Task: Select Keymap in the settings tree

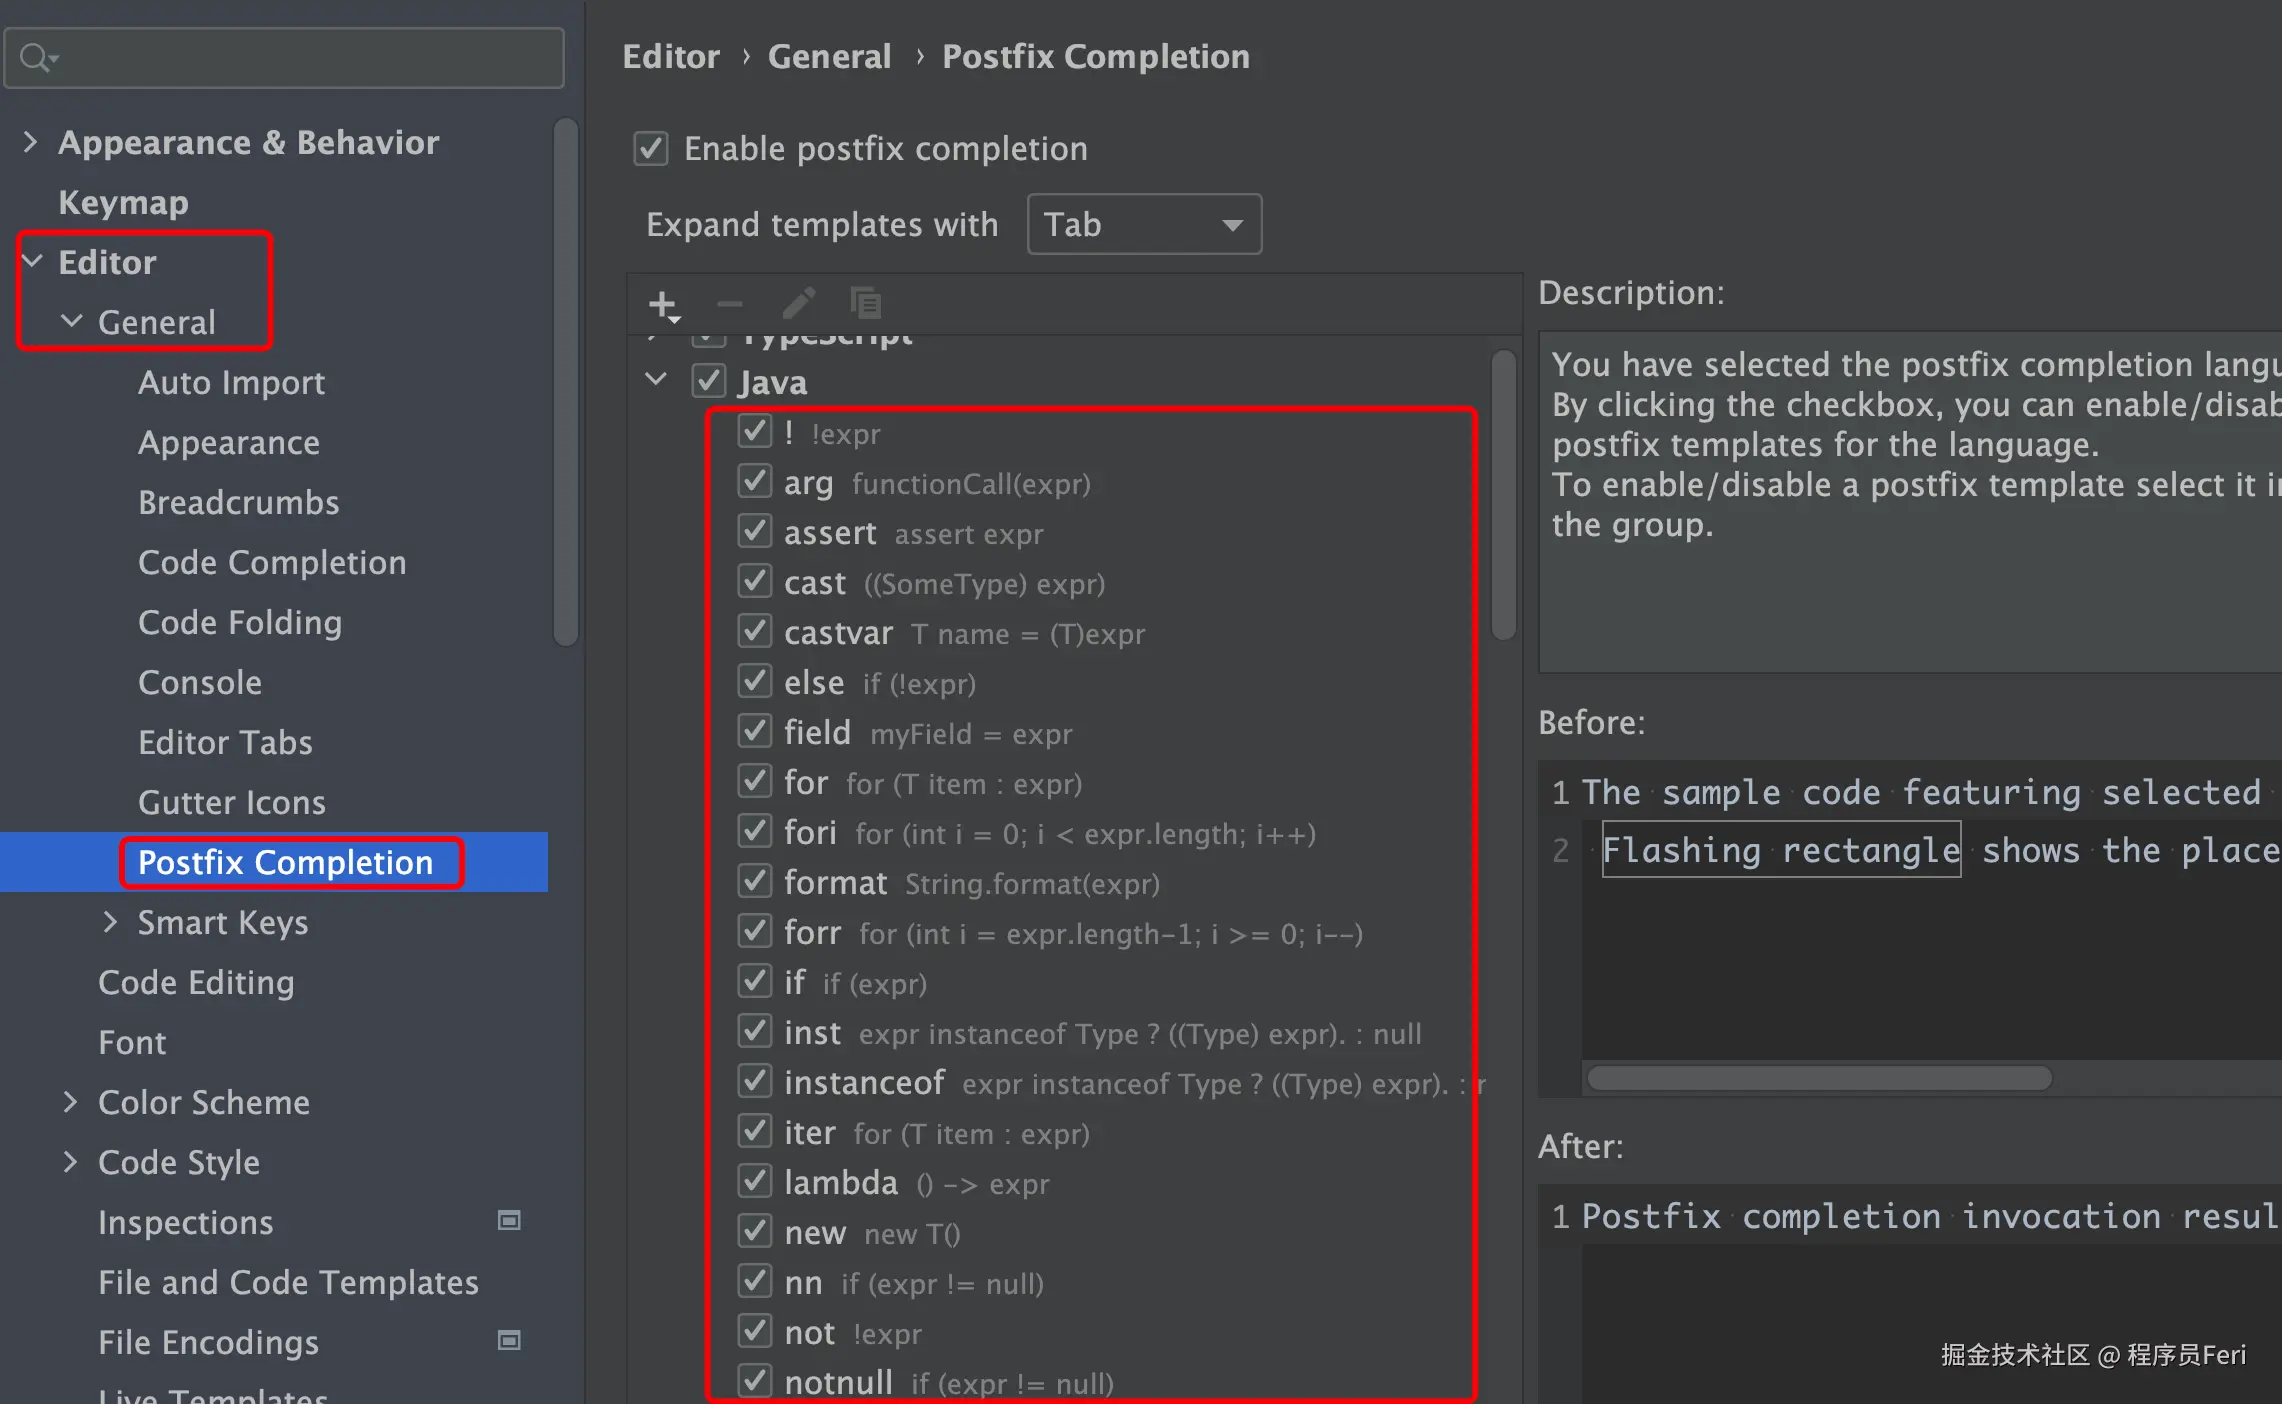Action: click(123, 203)
